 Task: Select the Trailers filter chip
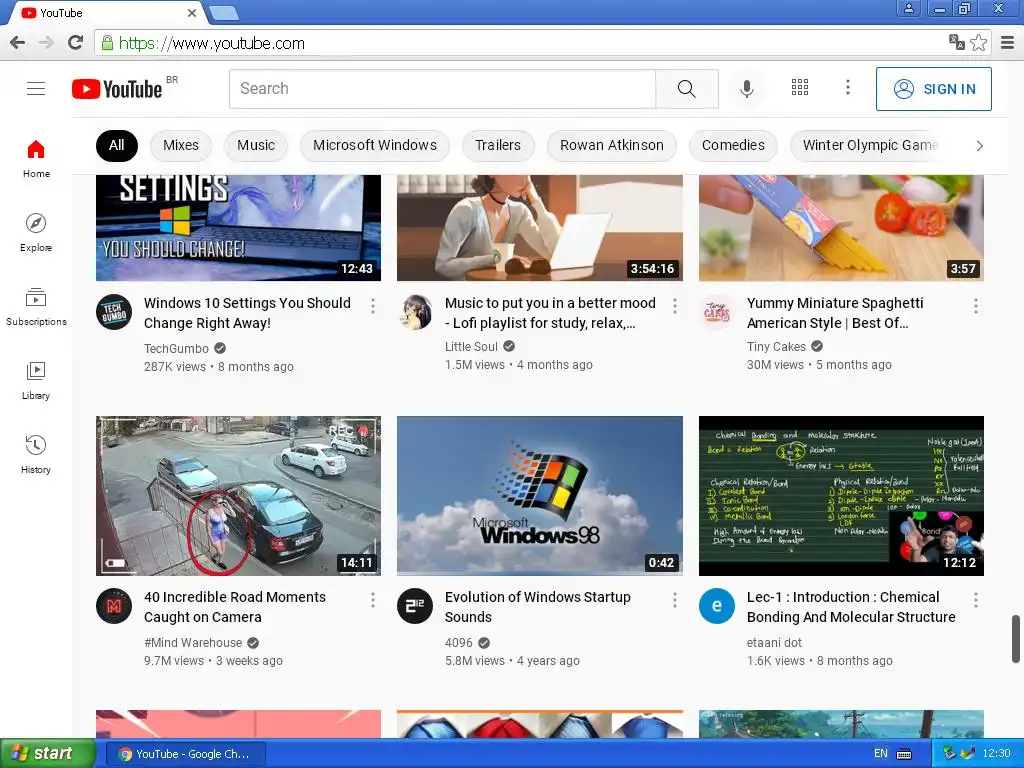[x=498, y=145]
